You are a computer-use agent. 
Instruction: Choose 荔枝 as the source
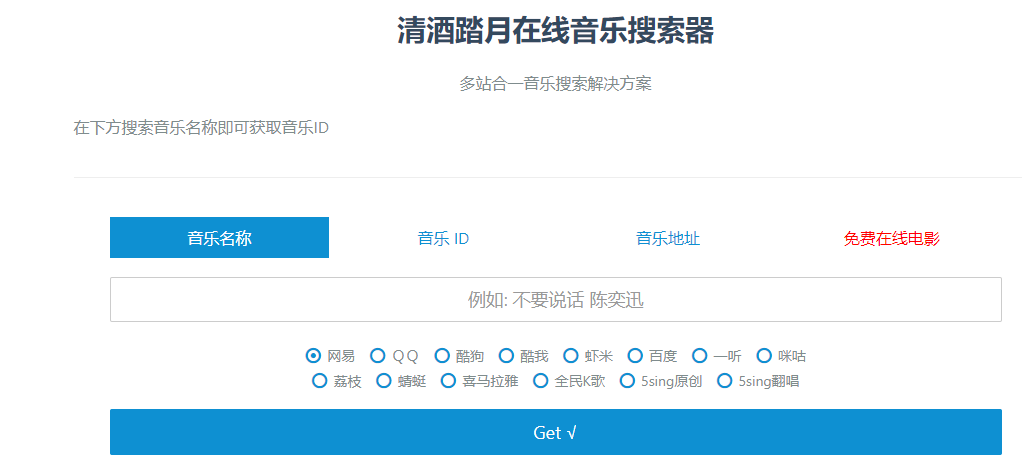320,380
